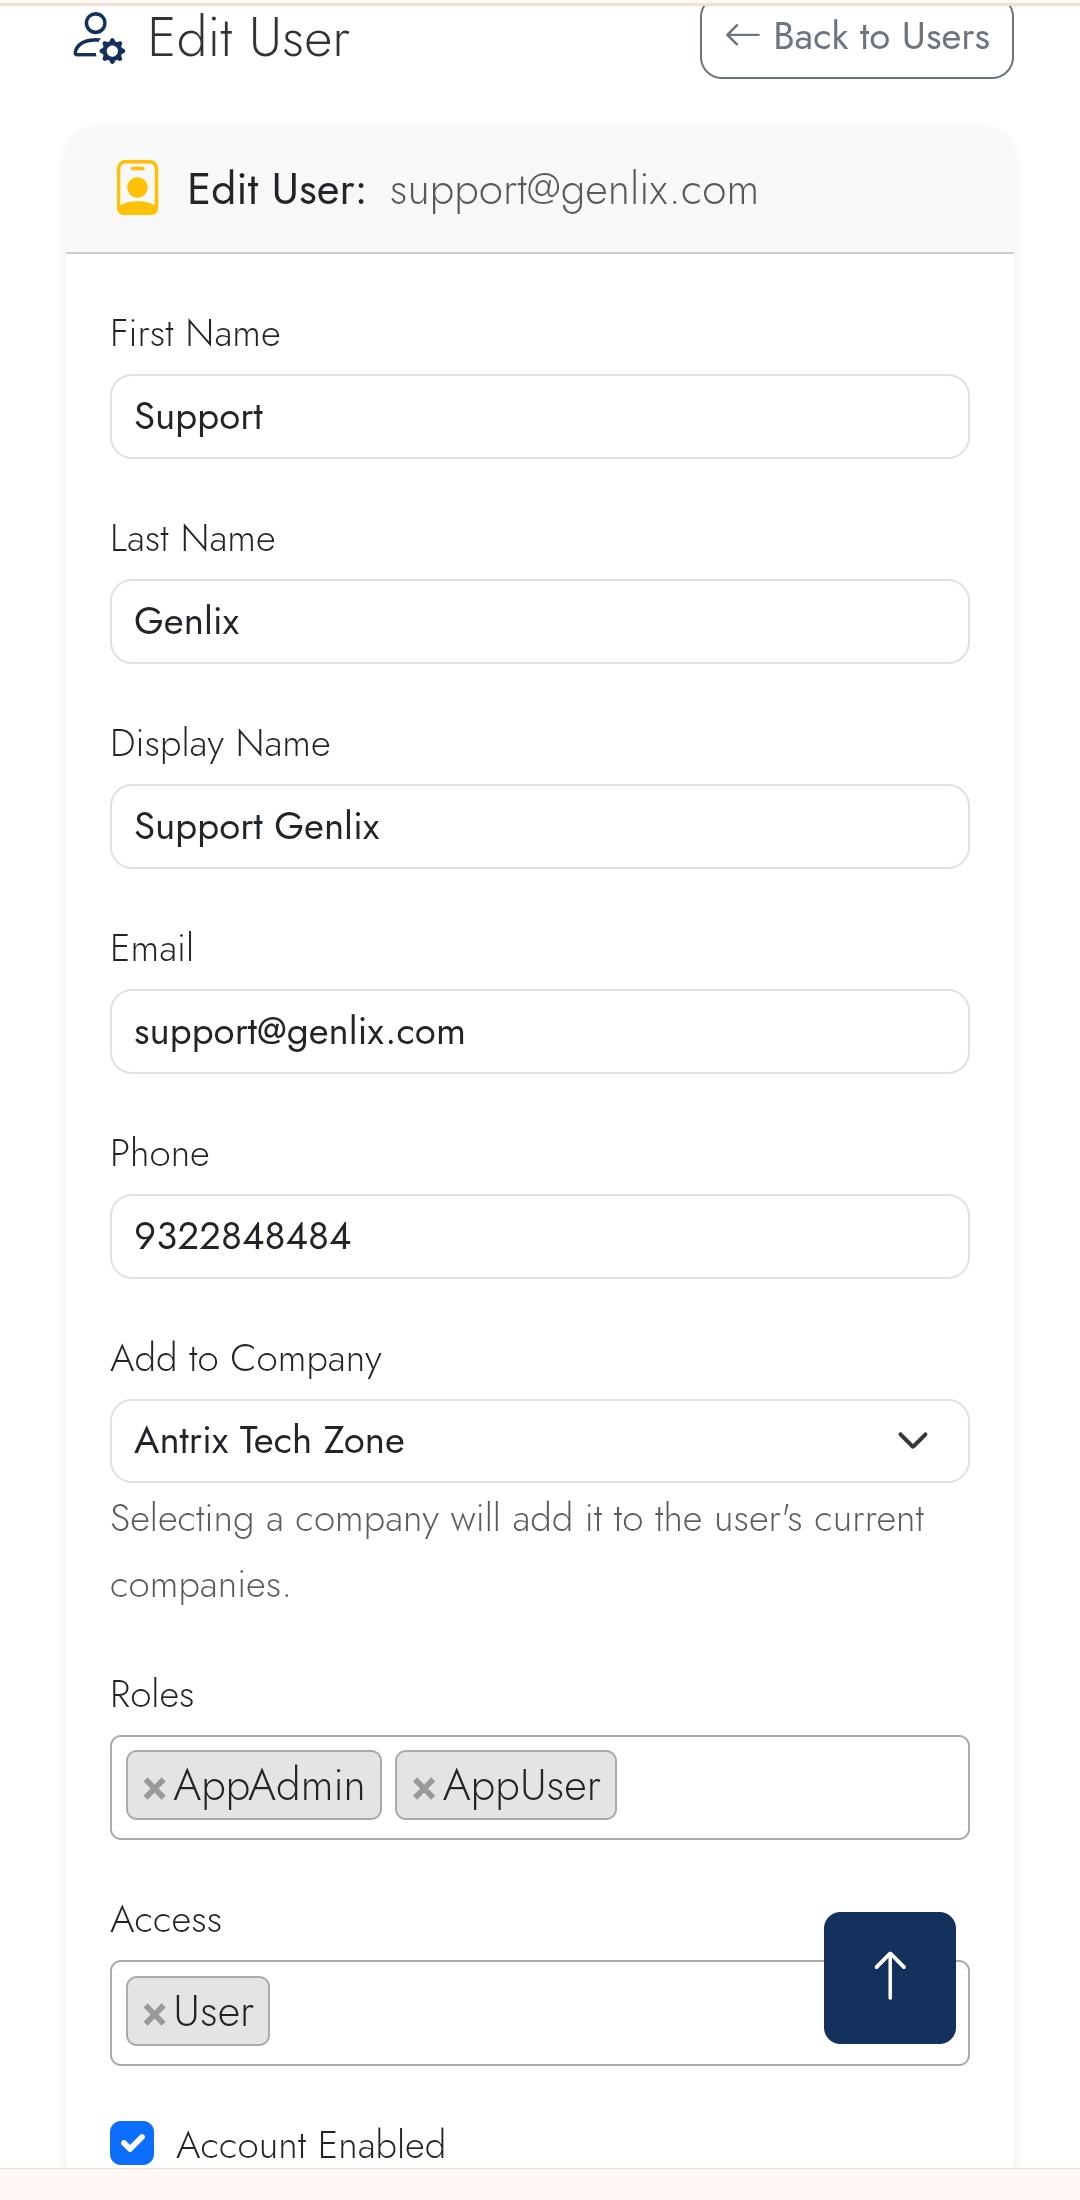Click the AppUser role chip
Image resolution: width=1080 pixels, height=2200 pixels.
(x=521, y=1786)
